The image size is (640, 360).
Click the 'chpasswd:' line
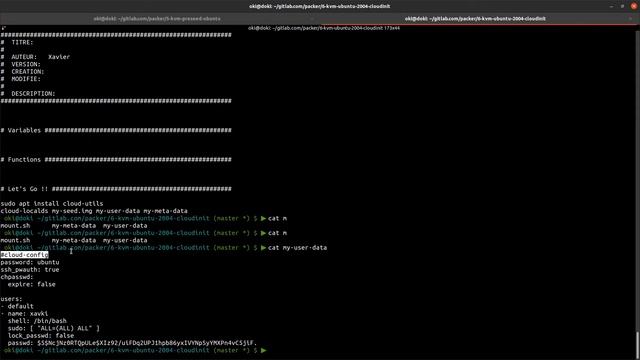point(17,277)
